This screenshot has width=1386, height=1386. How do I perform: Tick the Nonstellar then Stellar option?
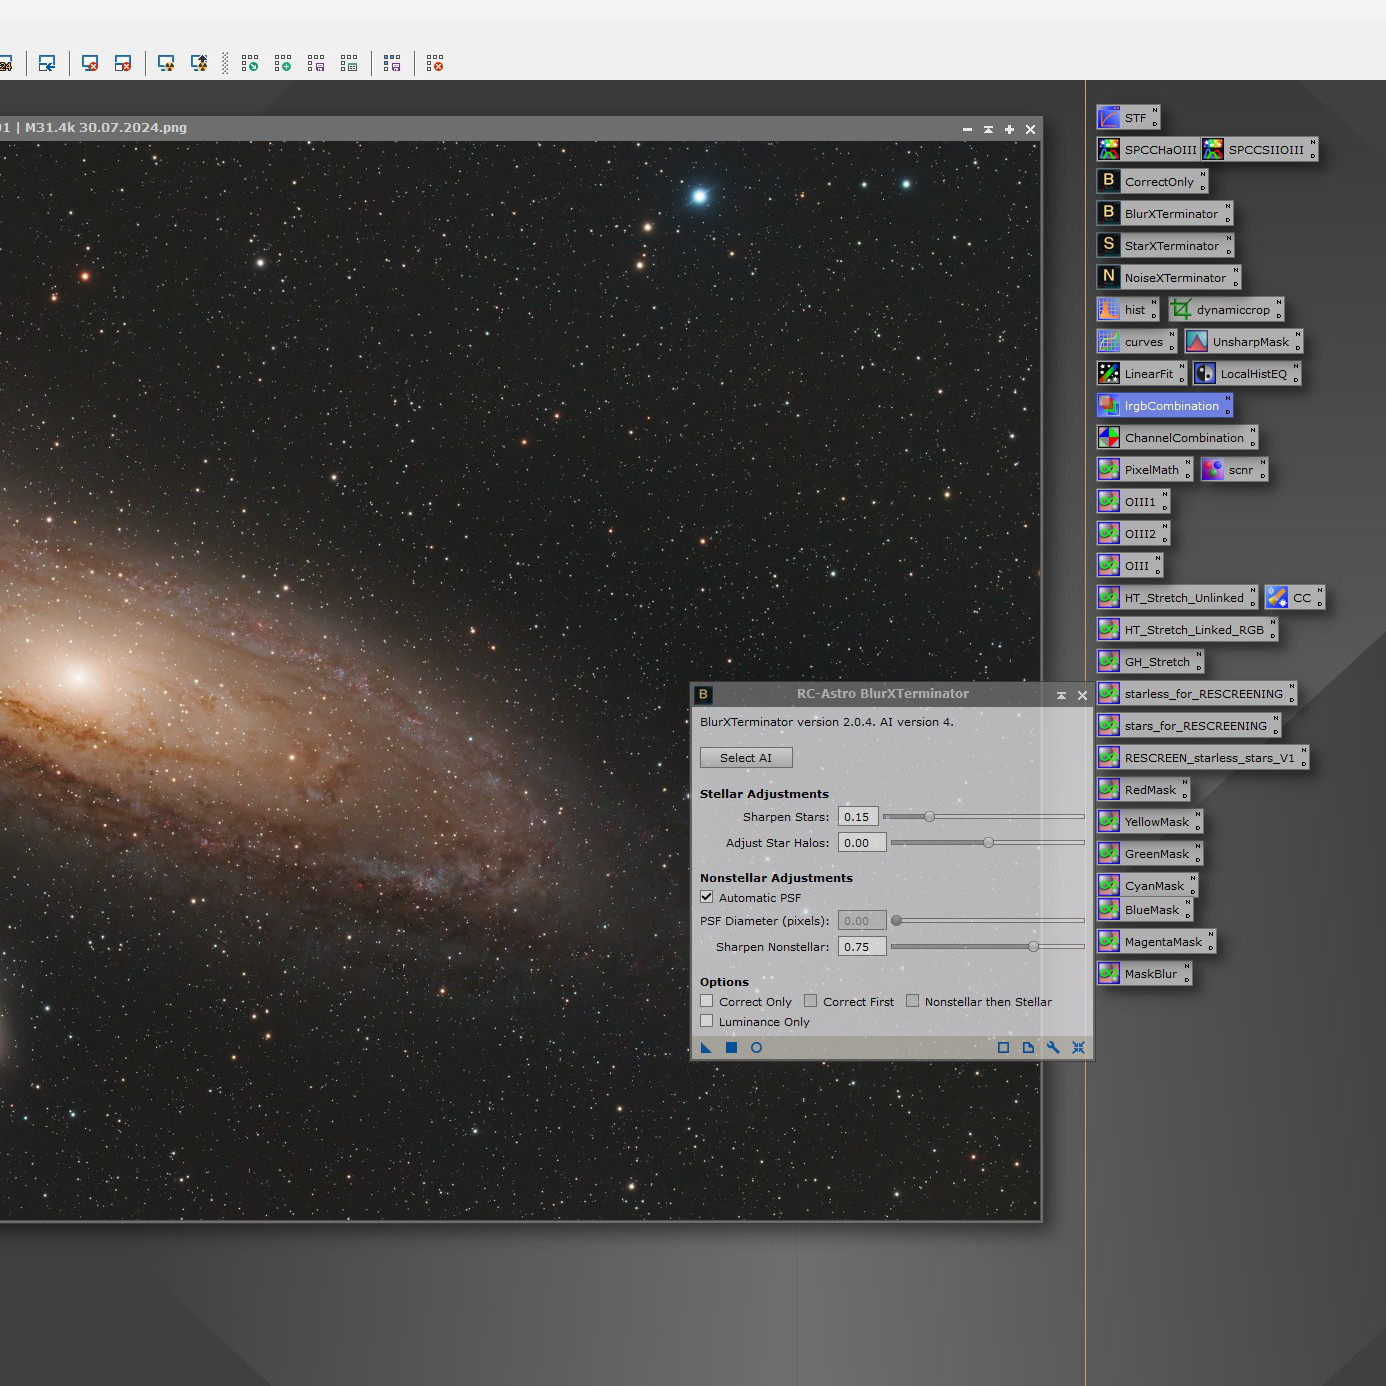point(913,1001)
